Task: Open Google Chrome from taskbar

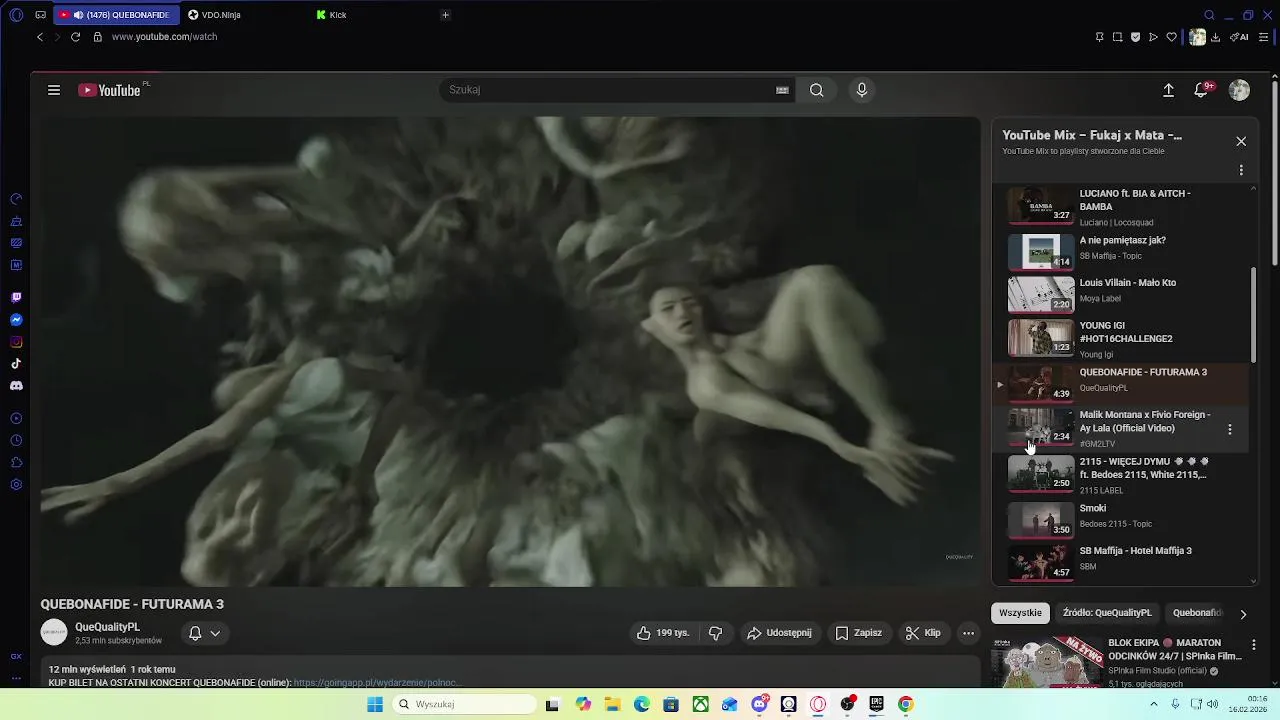Action: coord(905,704)
